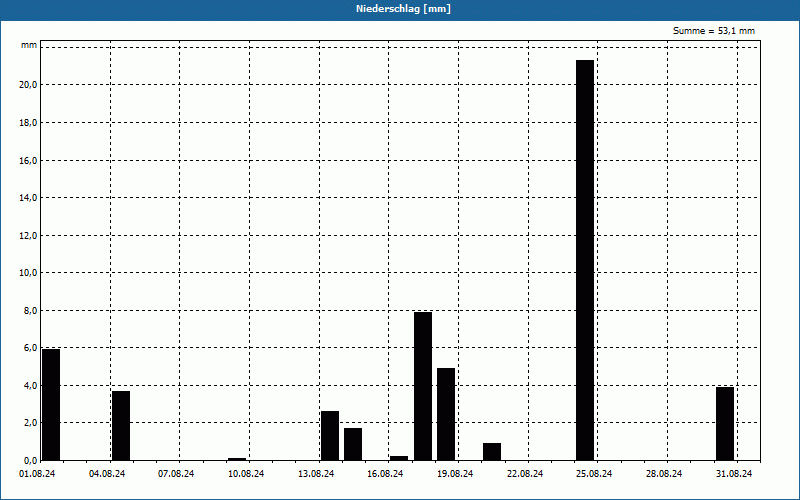800x500 pixels.
Task: Click the Summe = 53,1 mm label
Action: [714, 31]
